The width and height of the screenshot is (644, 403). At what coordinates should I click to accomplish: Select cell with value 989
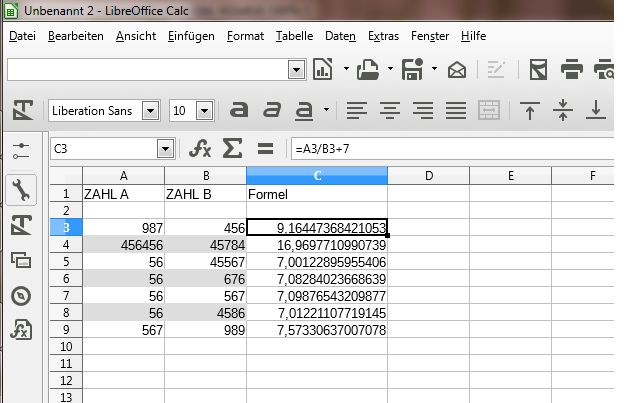(x=205, y=330)
